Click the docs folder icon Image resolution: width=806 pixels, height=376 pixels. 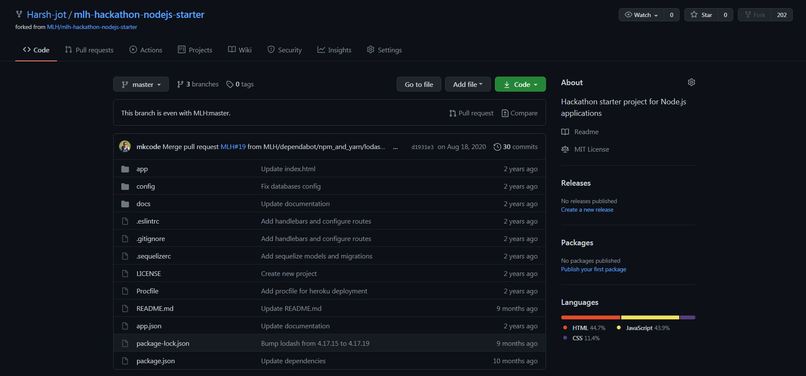125,204
